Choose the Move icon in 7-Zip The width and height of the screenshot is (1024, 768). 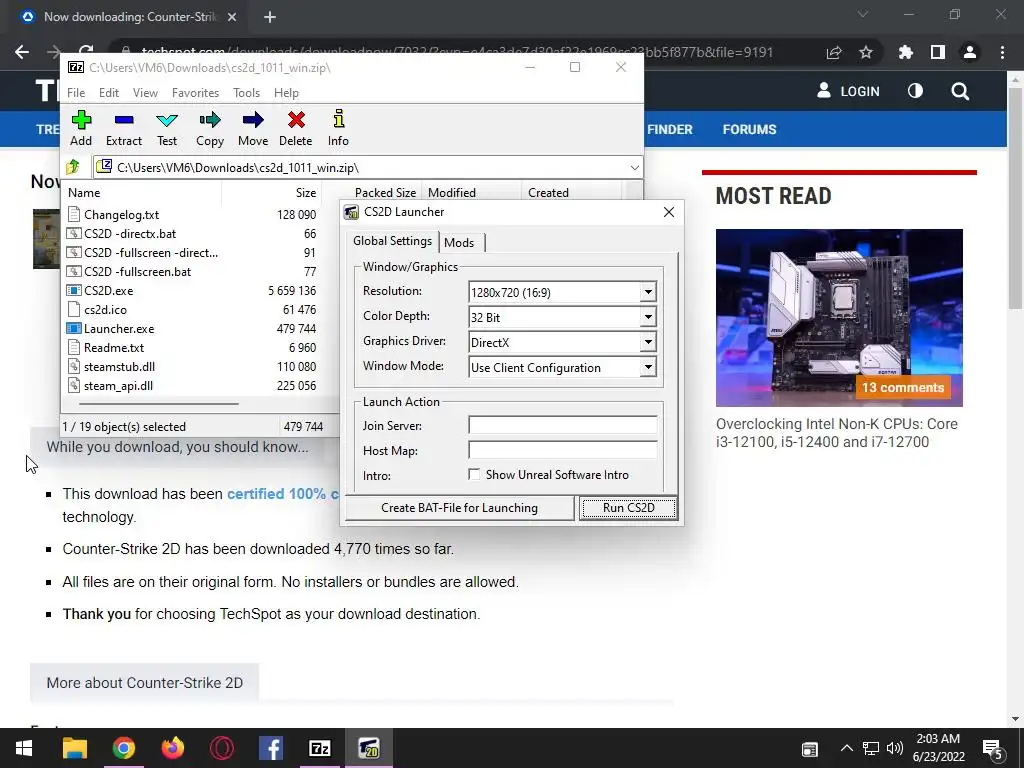click(253, 128)
